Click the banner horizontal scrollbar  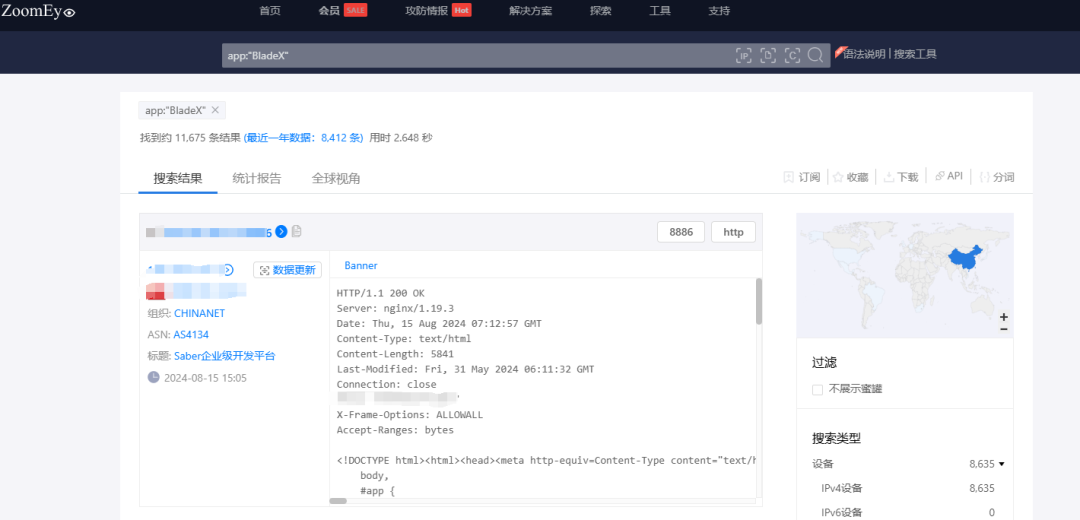(x=338, y=501)
